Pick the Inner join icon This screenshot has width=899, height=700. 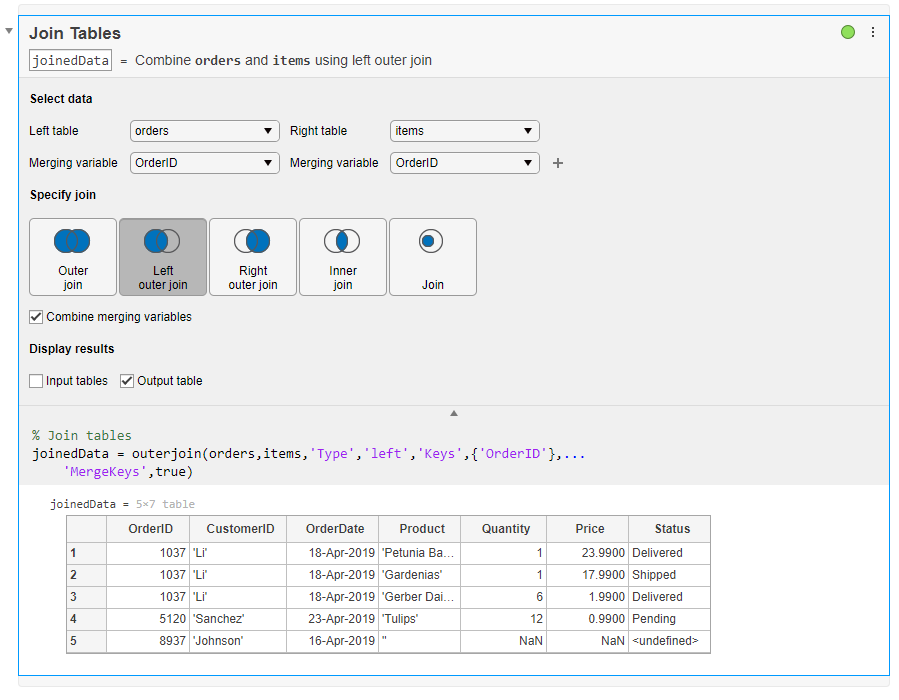343,257
